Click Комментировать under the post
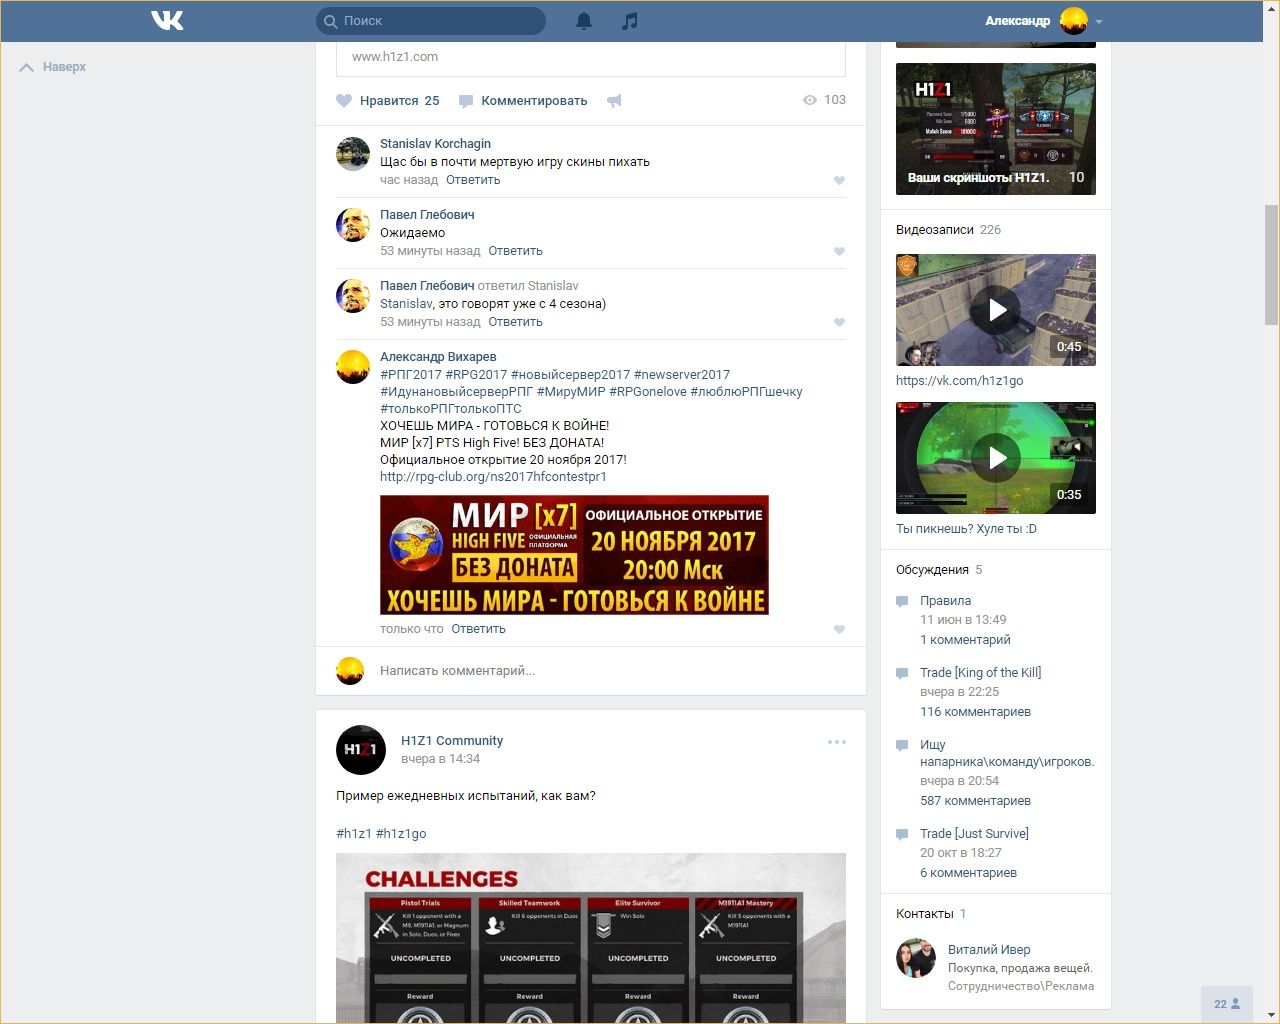This screenshot has width=1280, height=1024. point(523,100)
